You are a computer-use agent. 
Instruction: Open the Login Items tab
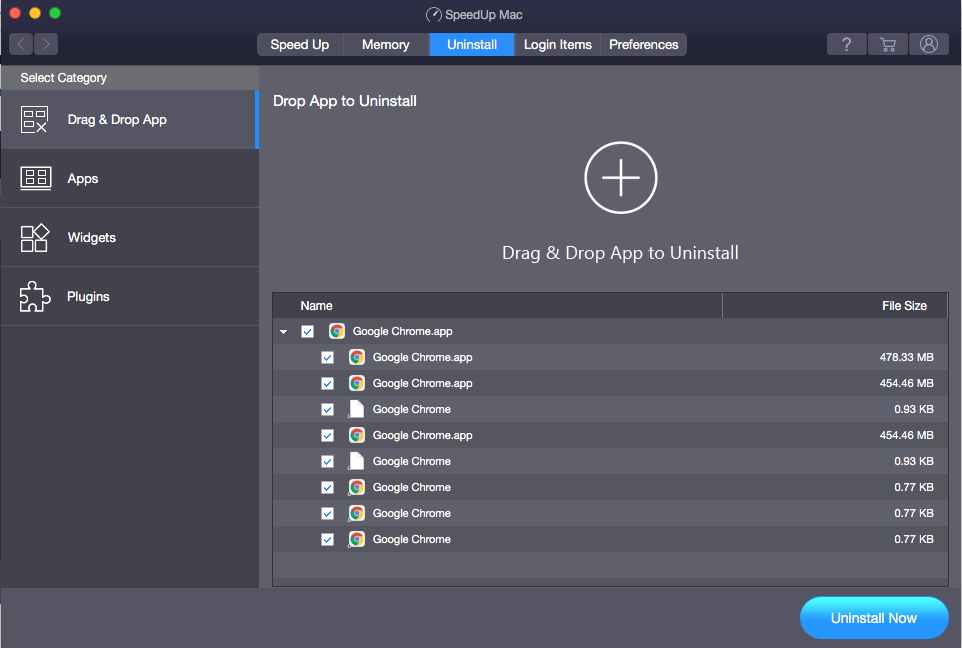[x=558, y=44]
